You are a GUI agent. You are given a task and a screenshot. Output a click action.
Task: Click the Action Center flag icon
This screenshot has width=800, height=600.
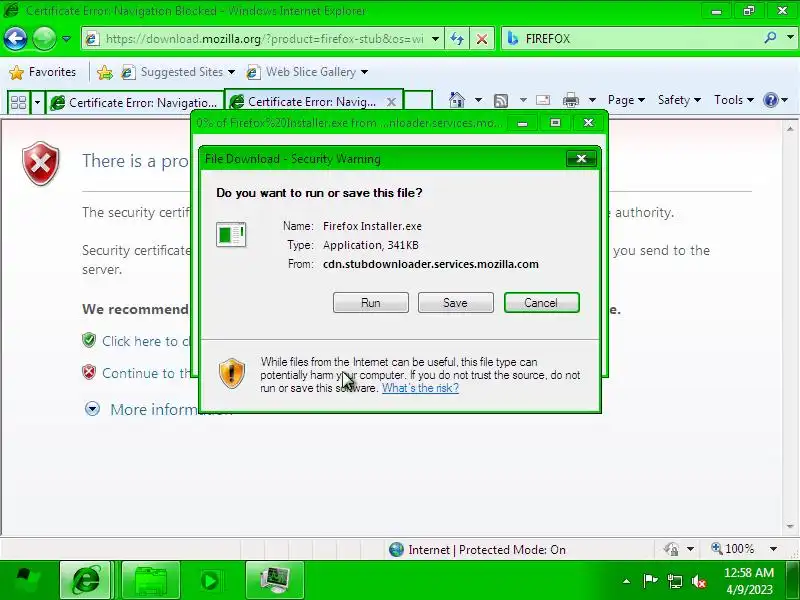coord(650,581)
